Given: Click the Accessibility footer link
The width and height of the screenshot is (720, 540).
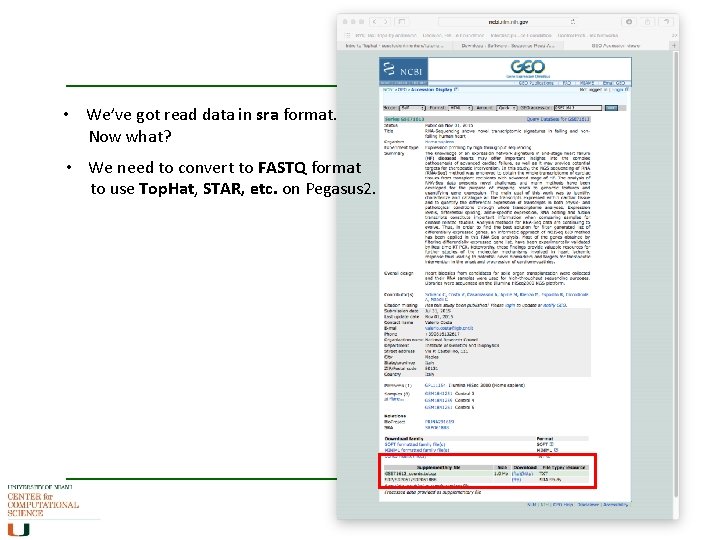Looking at the screenshot, I should (615, 505).
